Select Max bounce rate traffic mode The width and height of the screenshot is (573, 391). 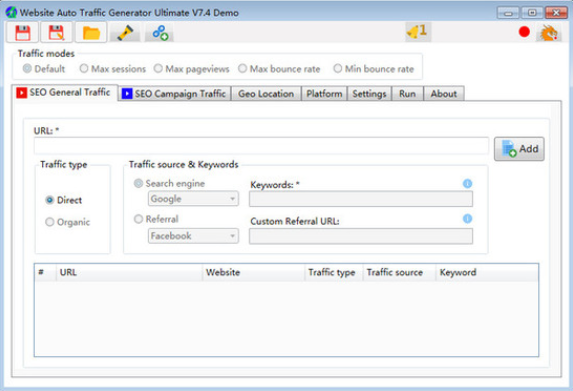pyautogui.click(x=279, y=69)
